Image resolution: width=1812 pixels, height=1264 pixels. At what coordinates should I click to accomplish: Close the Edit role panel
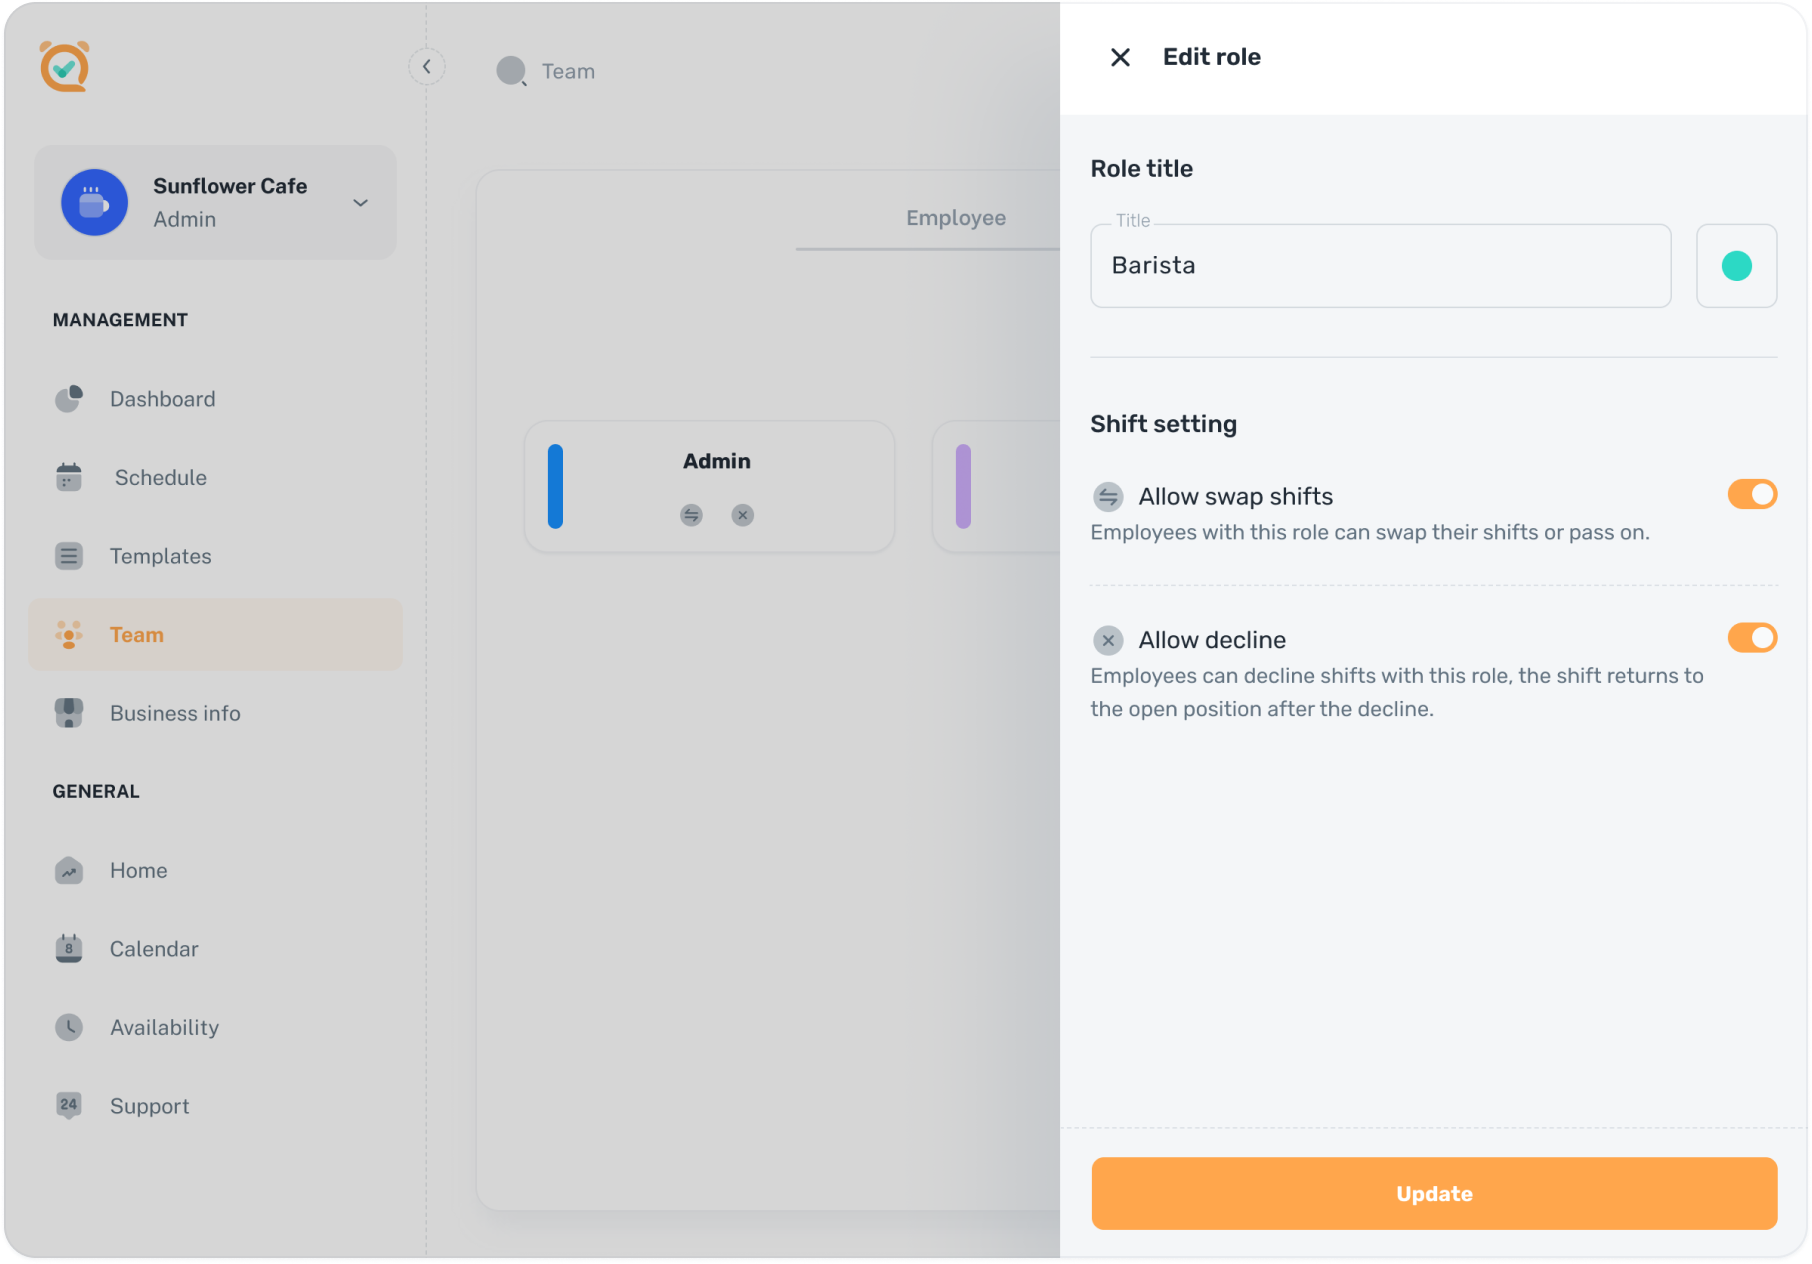(x=1120, y=58)
